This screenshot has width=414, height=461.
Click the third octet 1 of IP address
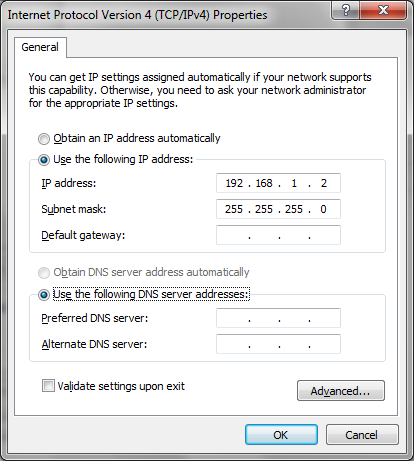(294, 183)
